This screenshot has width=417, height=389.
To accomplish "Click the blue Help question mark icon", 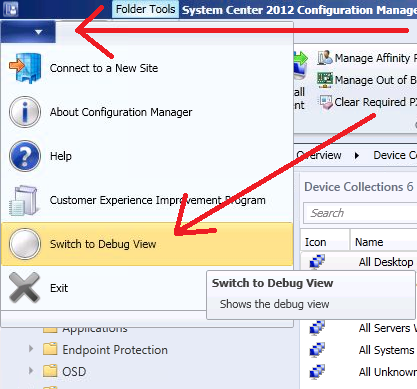I will 25,156.
